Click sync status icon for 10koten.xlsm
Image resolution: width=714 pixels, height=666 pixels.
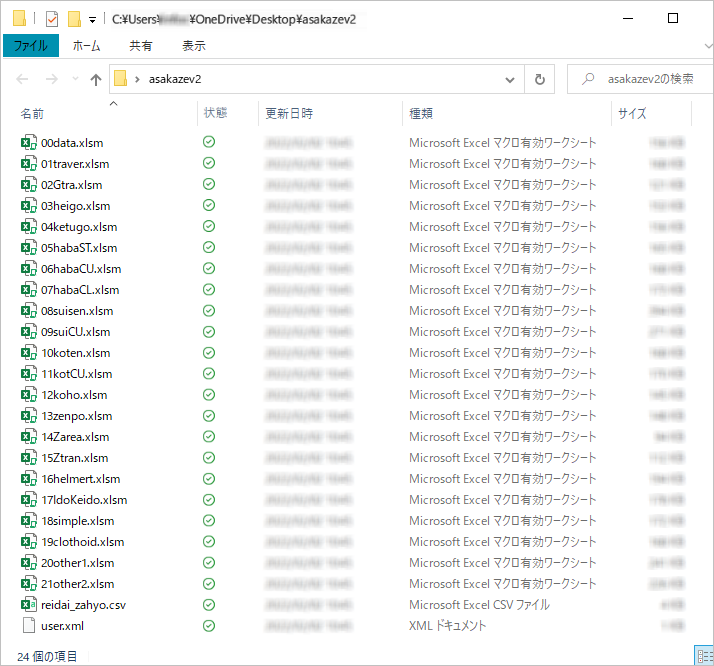(209, 353)
